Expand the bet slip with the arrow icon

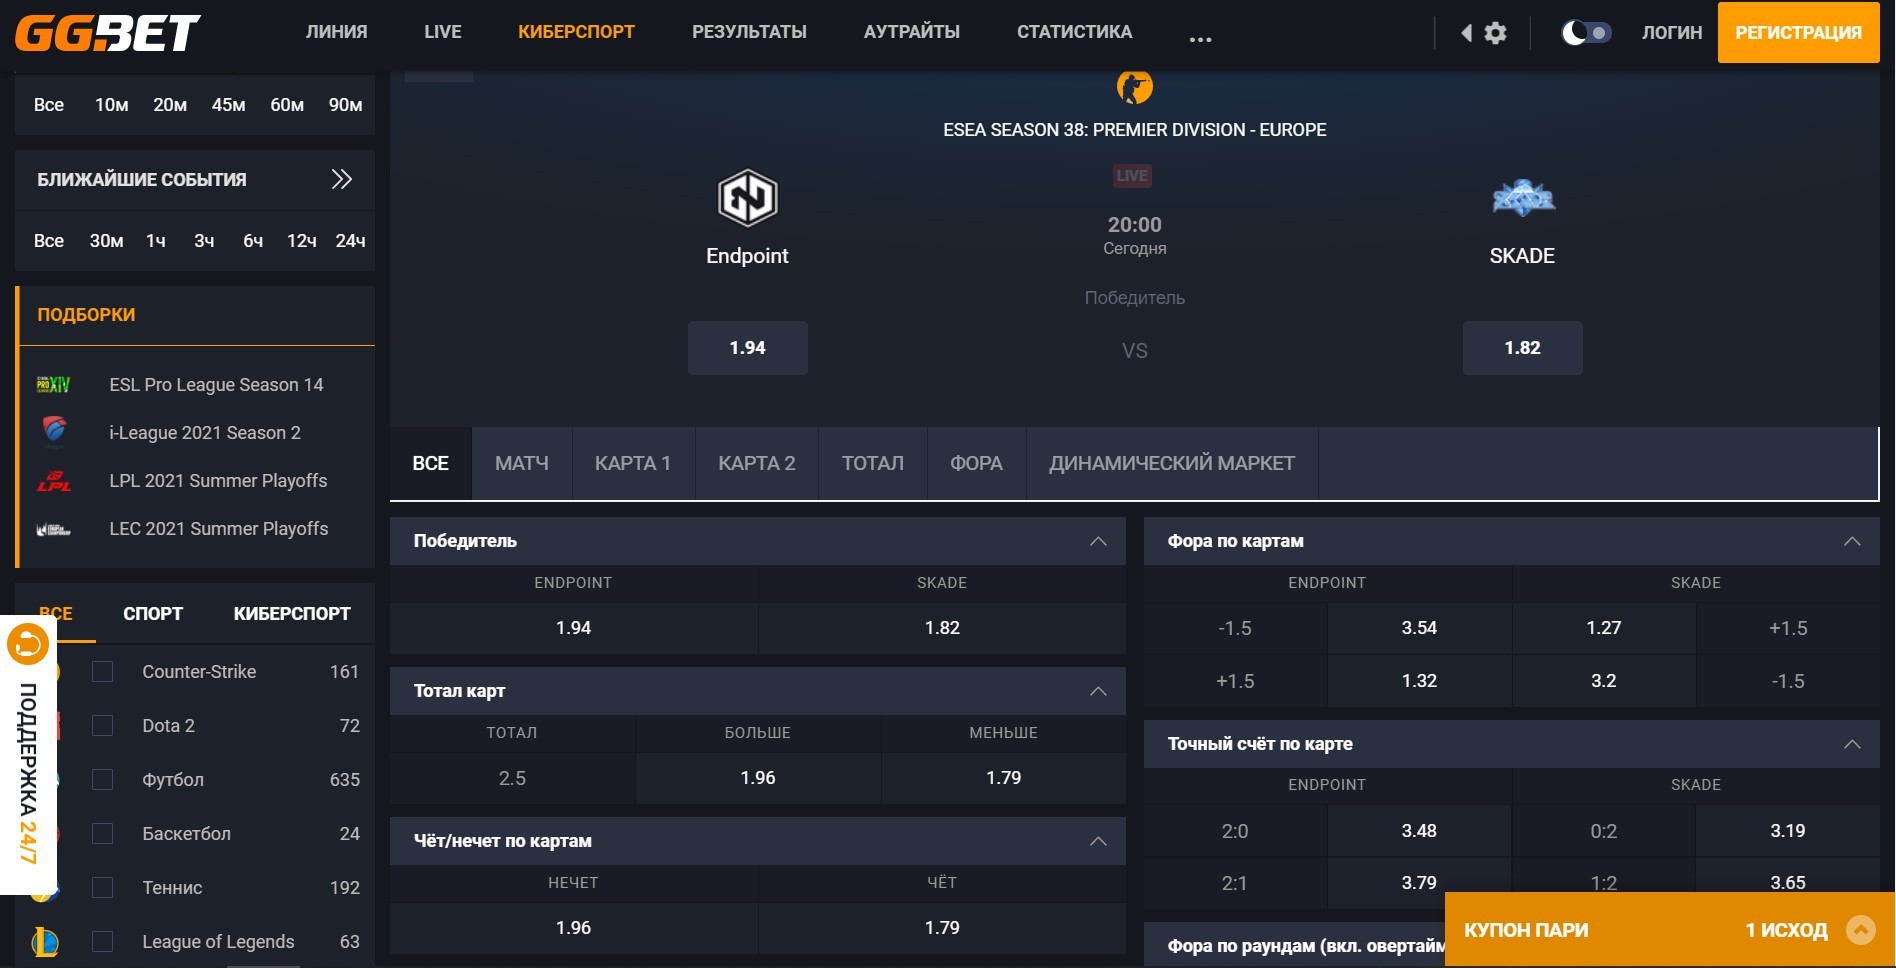coord(1861,931)
